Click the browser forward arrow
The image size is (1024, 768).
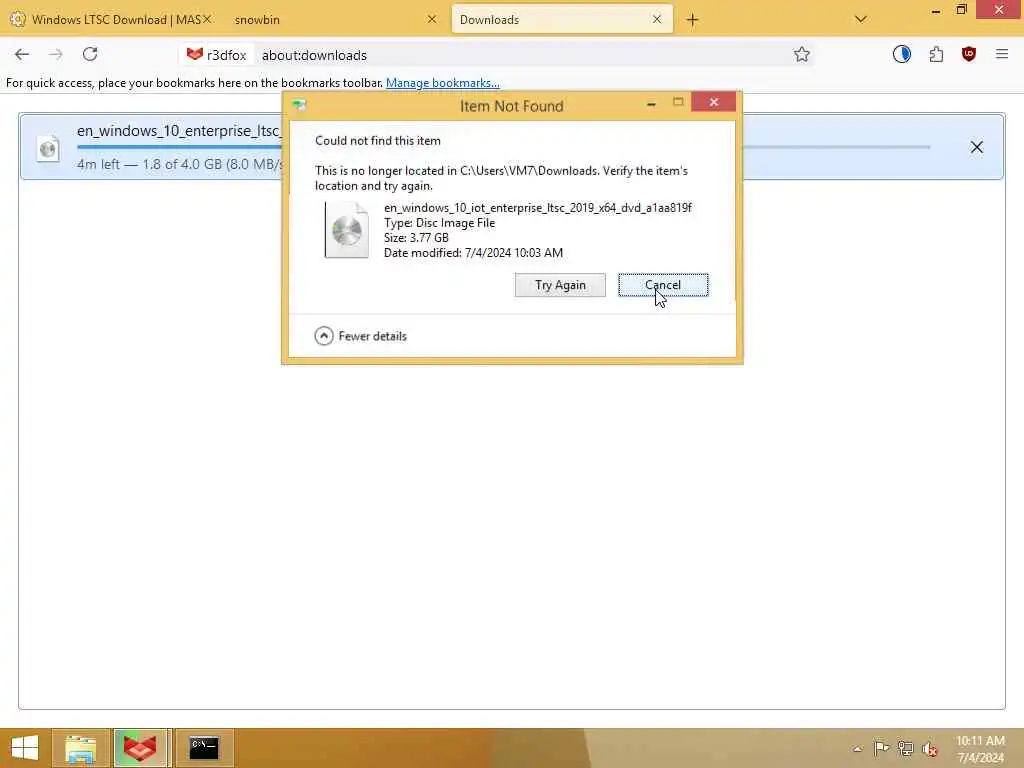click(56, 54)
